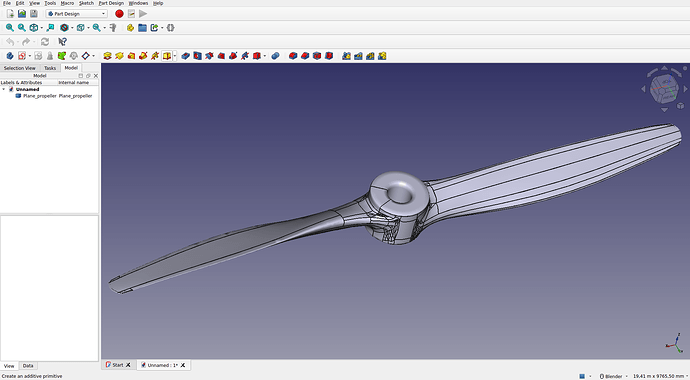Click the What's This help cursor
690x380 pixels.
(62, 42)
